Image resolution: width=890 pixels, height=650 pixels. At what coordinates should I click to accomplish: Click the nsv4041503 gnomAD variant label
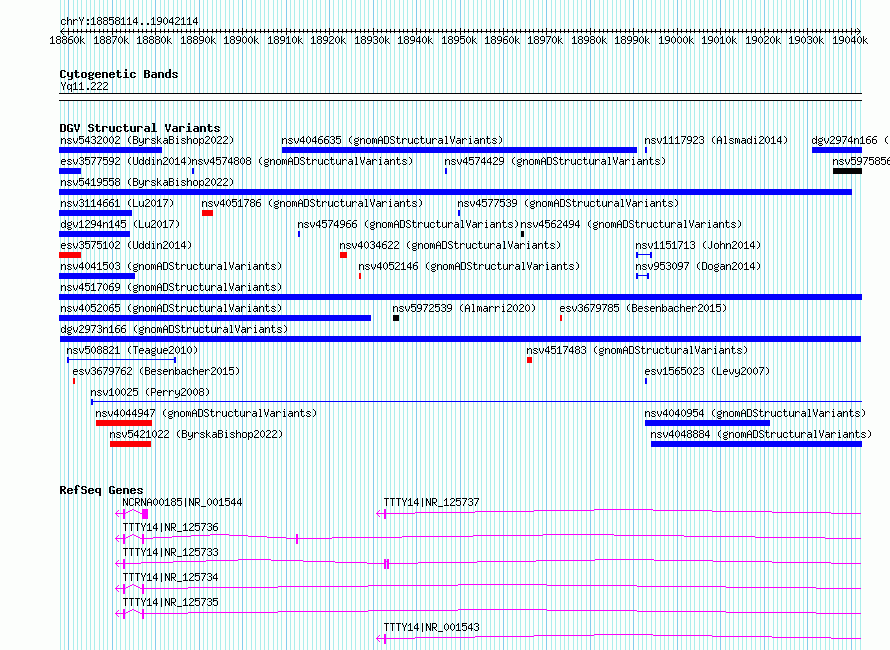pos(171,266)
